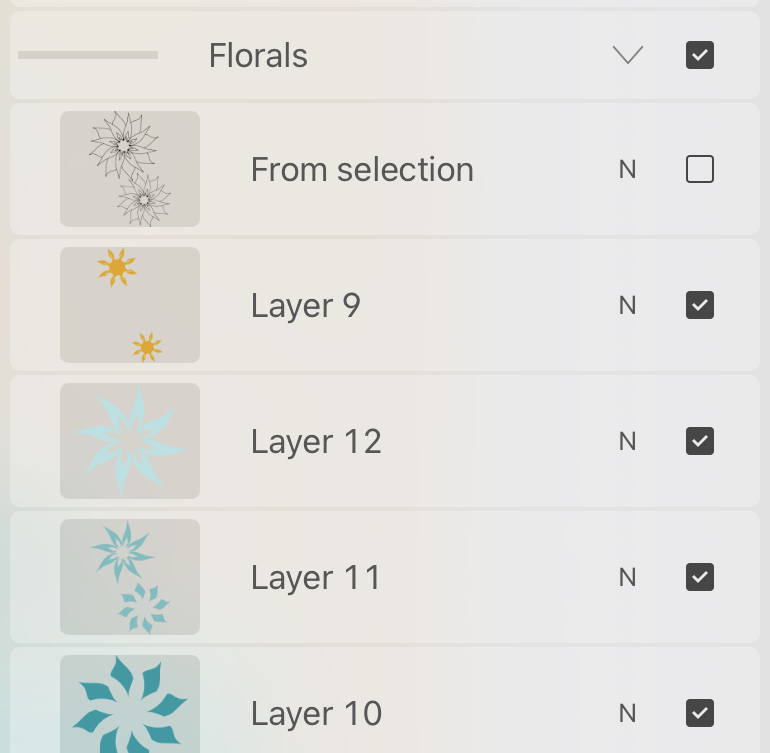Select the Florals group name
The image size is (770, 753).
(x=258, y=56)
